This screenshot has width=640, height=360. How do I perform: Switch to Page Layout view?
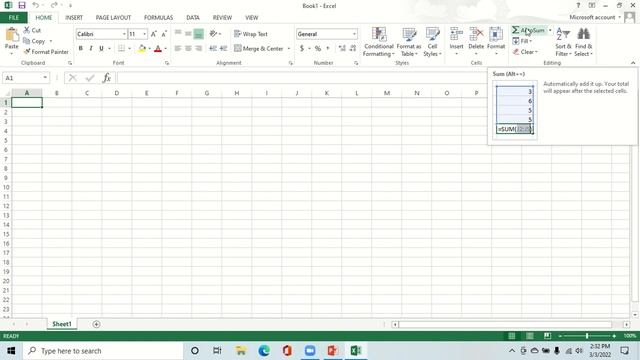tap(529, 336)
